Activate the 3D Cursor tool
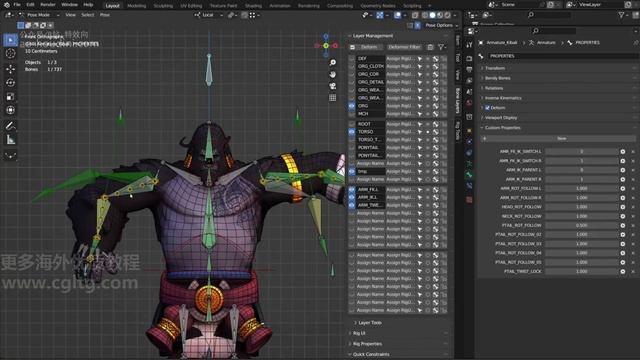The width and height of the screenshot is (640, 360). point(11,53)
